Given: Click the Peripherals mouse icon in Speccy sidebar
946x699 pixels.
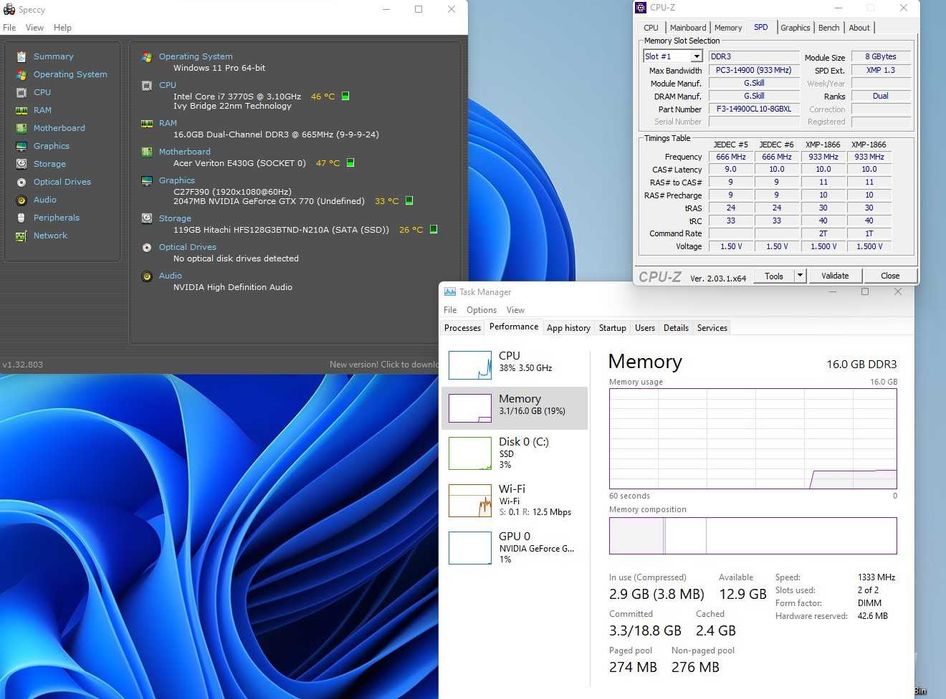Looking at the screenshot, I should coord(22,218).
